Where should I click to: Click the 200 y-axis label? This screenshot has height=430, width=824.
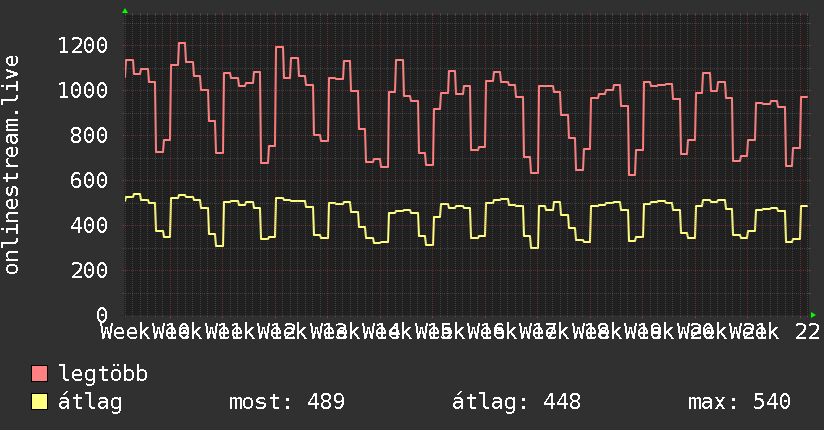pyautogui.click(x=89, y=270)
